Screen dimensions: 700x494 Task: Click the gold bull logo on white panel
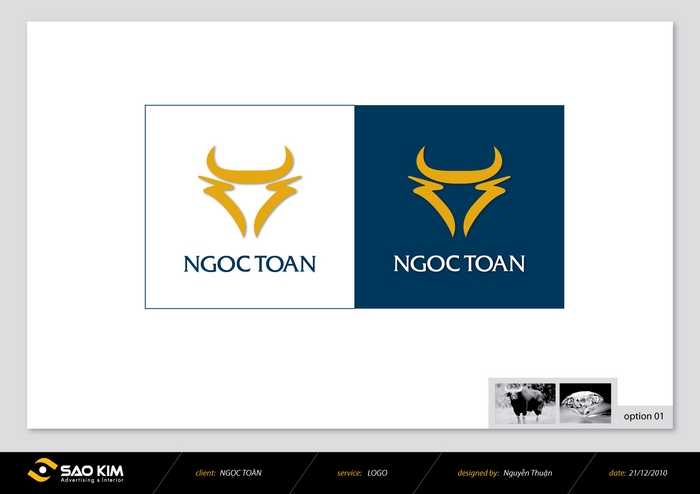pos(249,191)
